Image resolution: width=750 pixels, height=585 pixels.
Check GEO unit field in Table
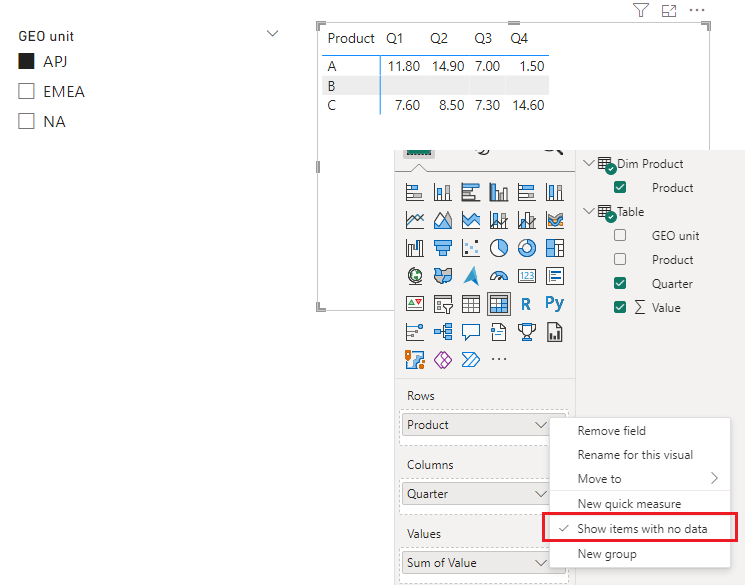[620, 235]
